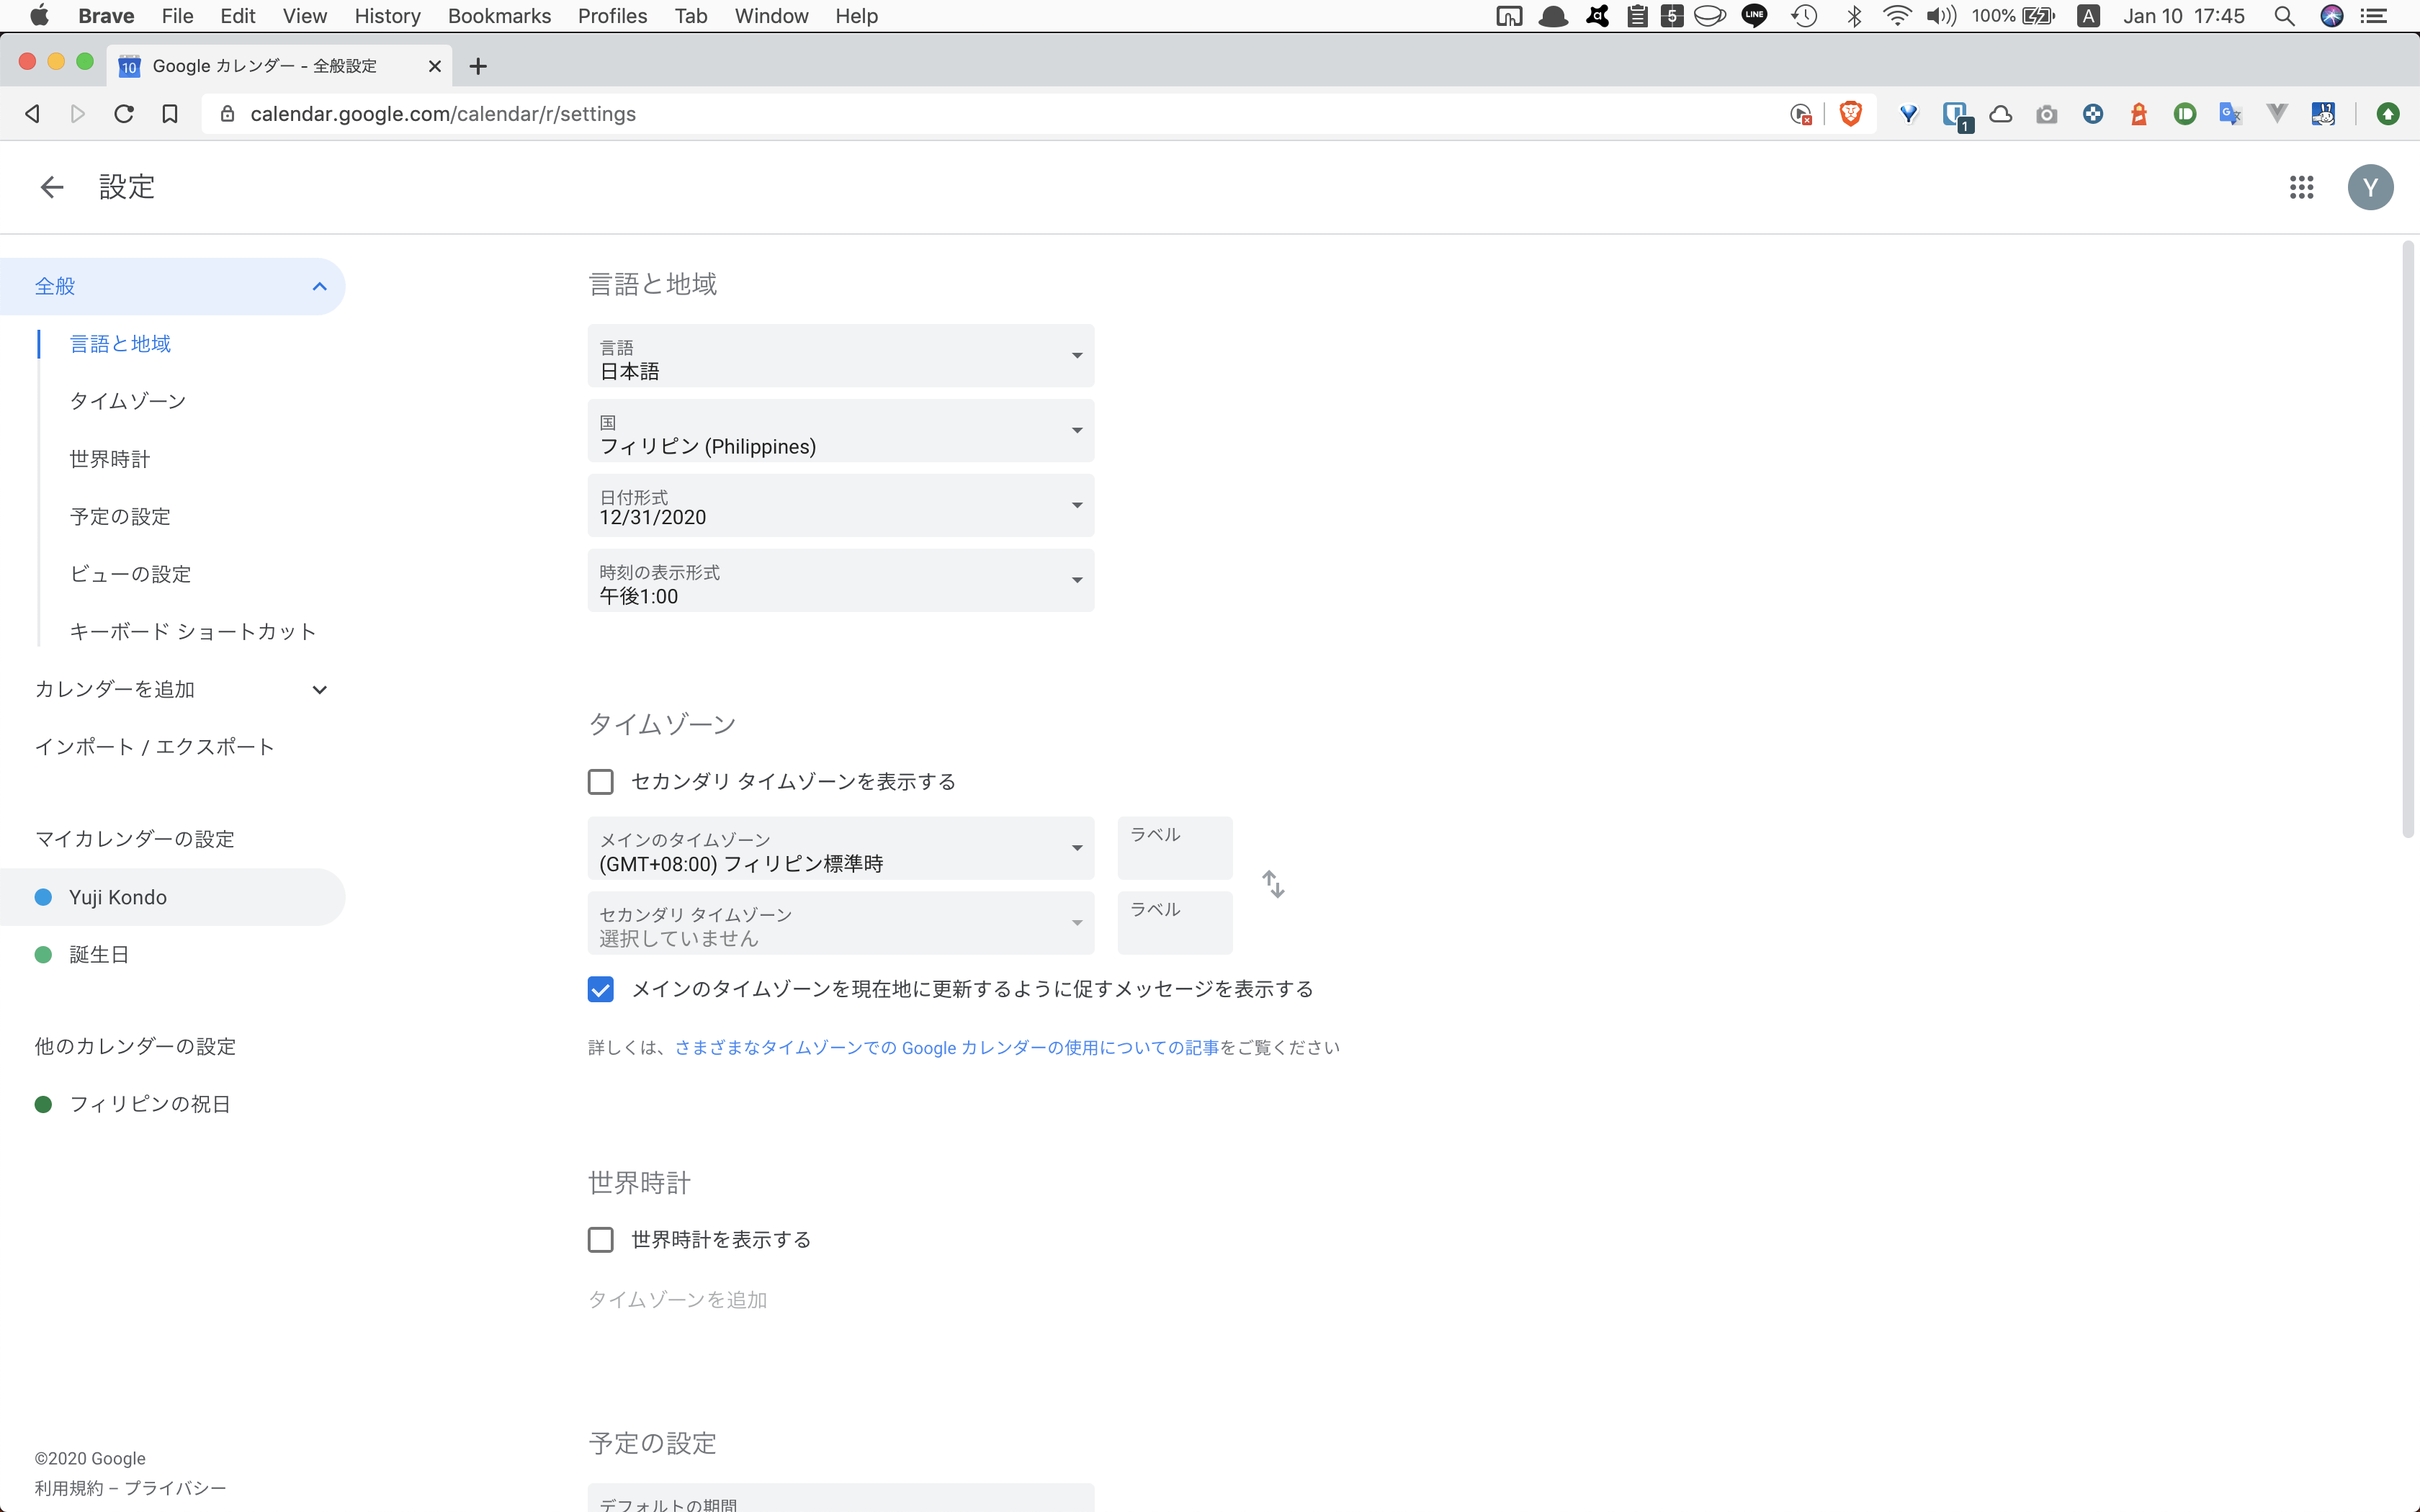Open the Brave Shields lion icon
Image resolution: width=2420 pixels, height=1512 pixels.
pyautogui.click(x=1850, y=113)
